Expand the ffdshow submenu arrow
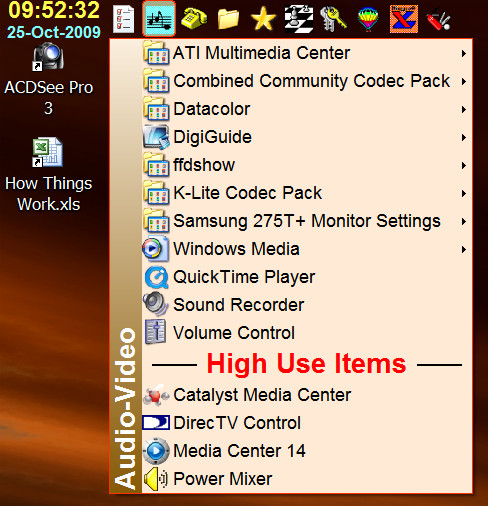Viewport: 488px width, 506px height. point(464,165)
